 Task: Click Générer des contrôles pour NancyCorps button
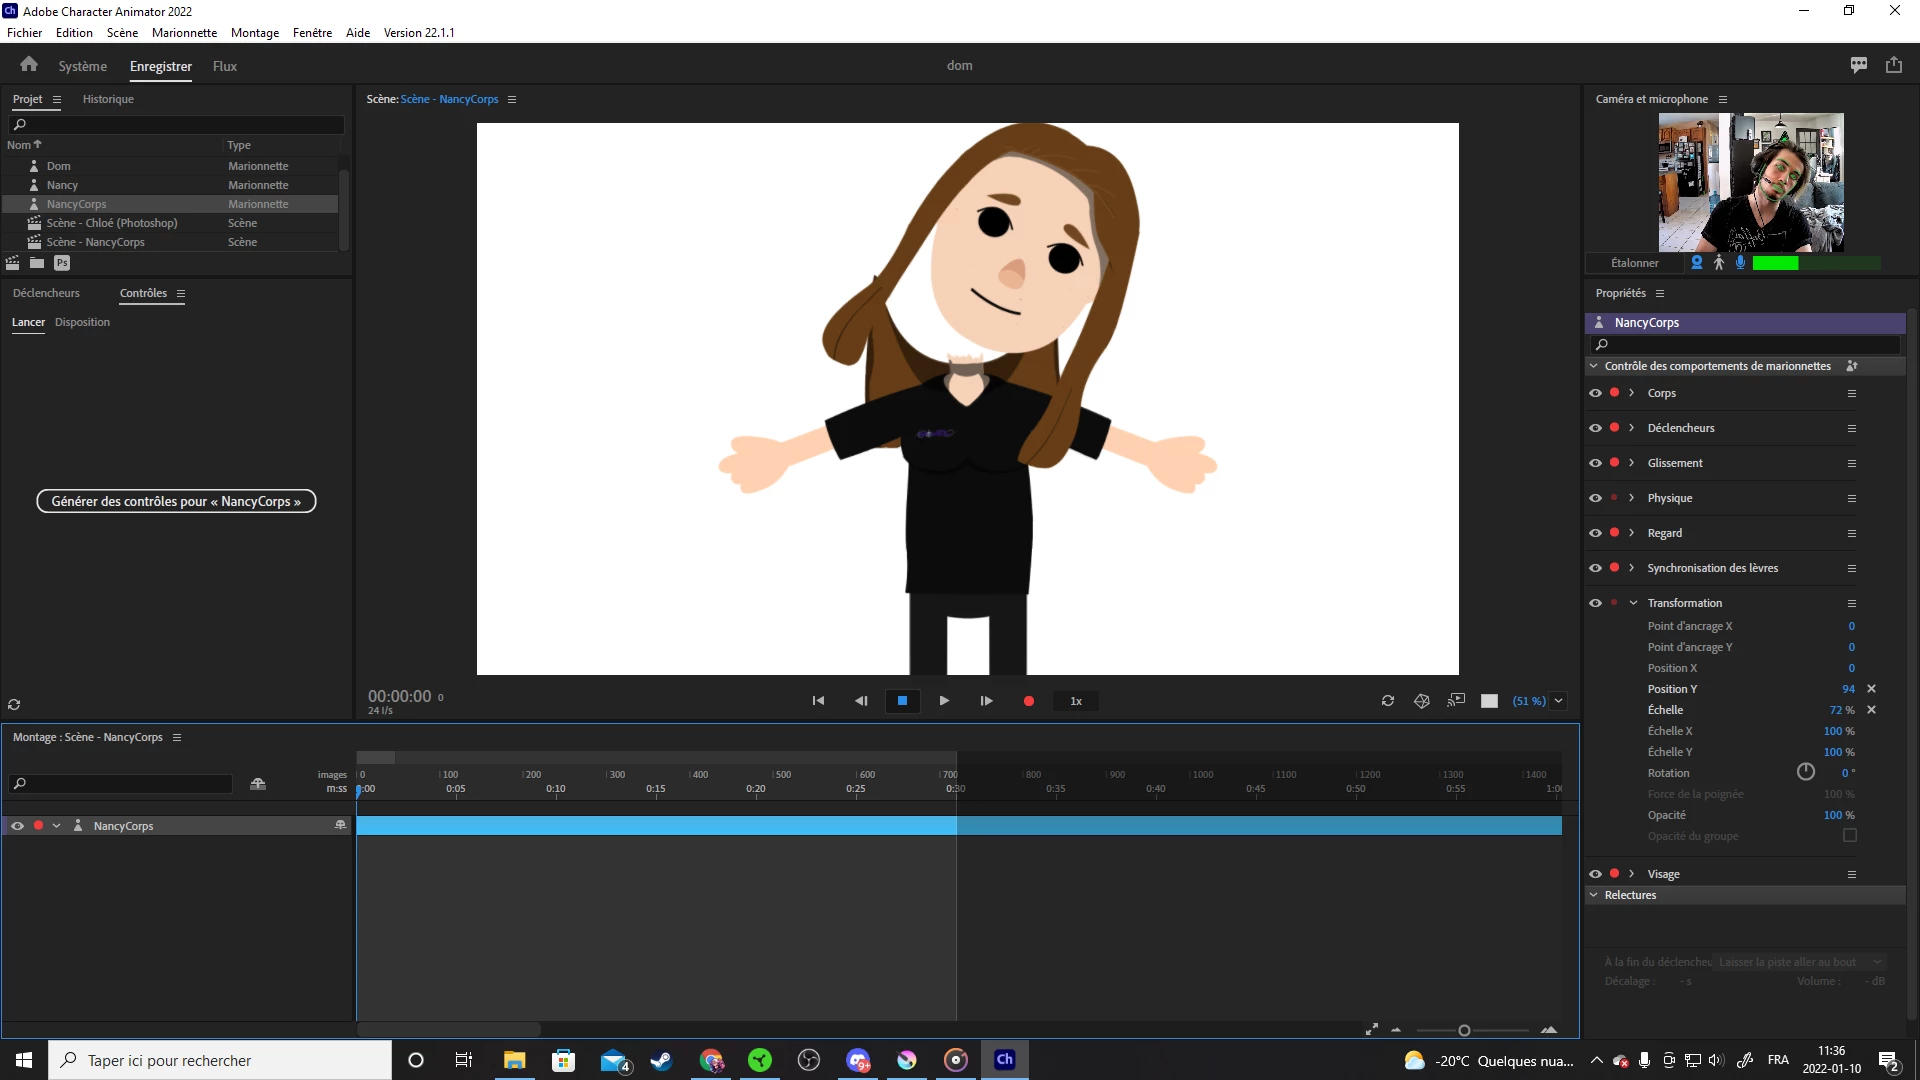coord(176,501)
